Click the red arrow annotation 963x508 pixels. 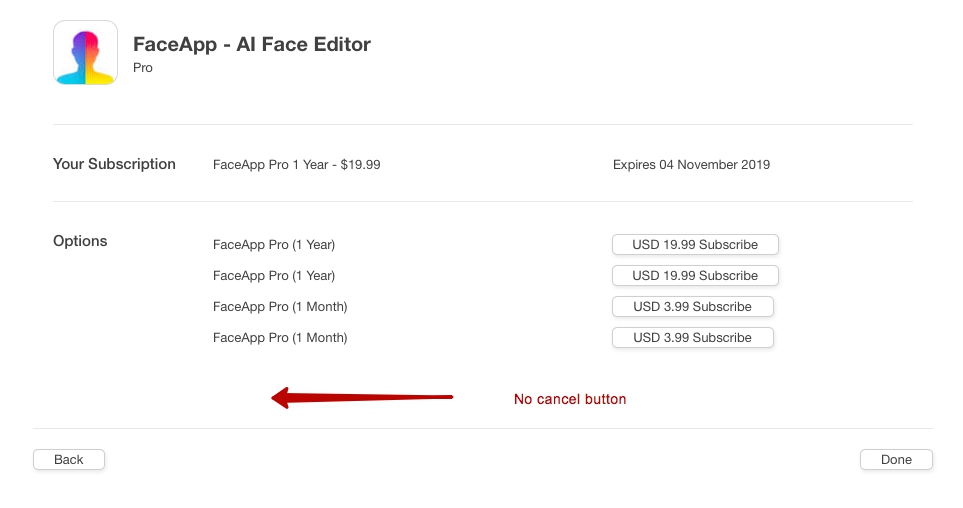362,398
